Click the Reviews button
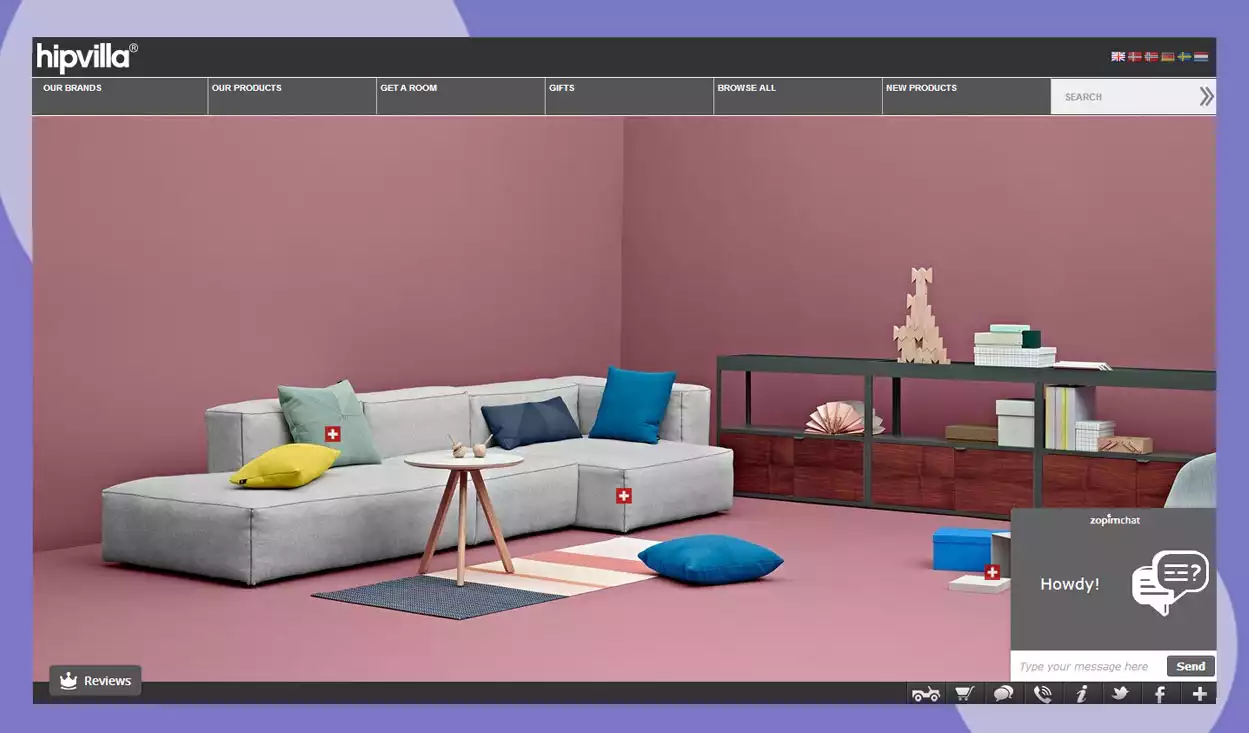1249x733 pixels. [x=95, y=681]
